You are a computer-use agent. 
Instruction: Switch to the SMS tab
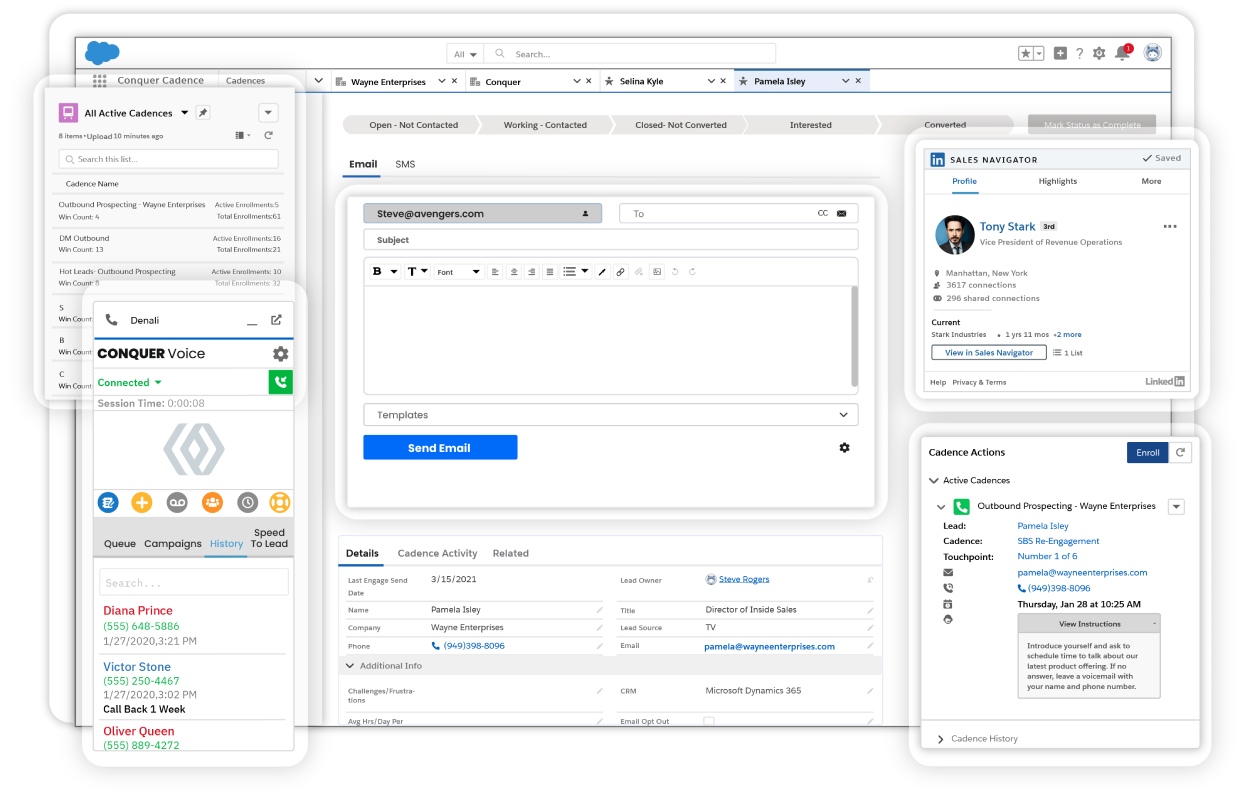click(x=405, y=164)
